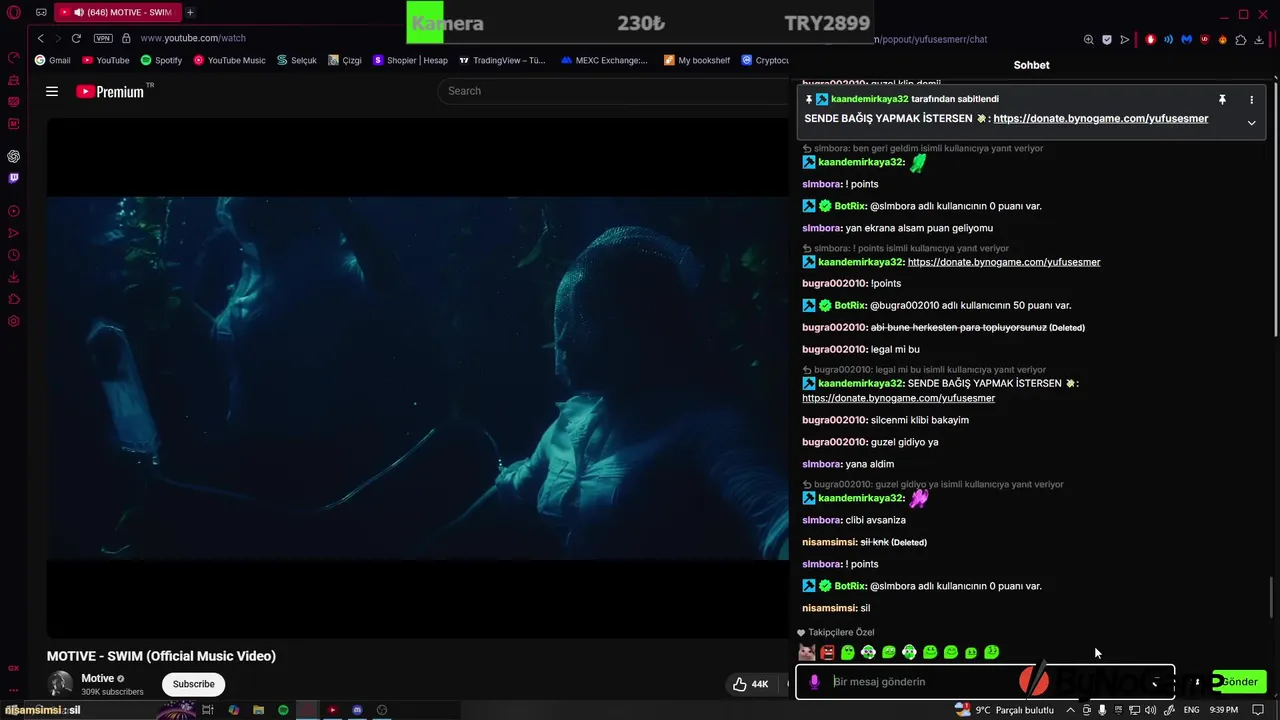Expand the pinned message chevron
This screenshot has height=720, width=1280.
[x=1251, y=122]
